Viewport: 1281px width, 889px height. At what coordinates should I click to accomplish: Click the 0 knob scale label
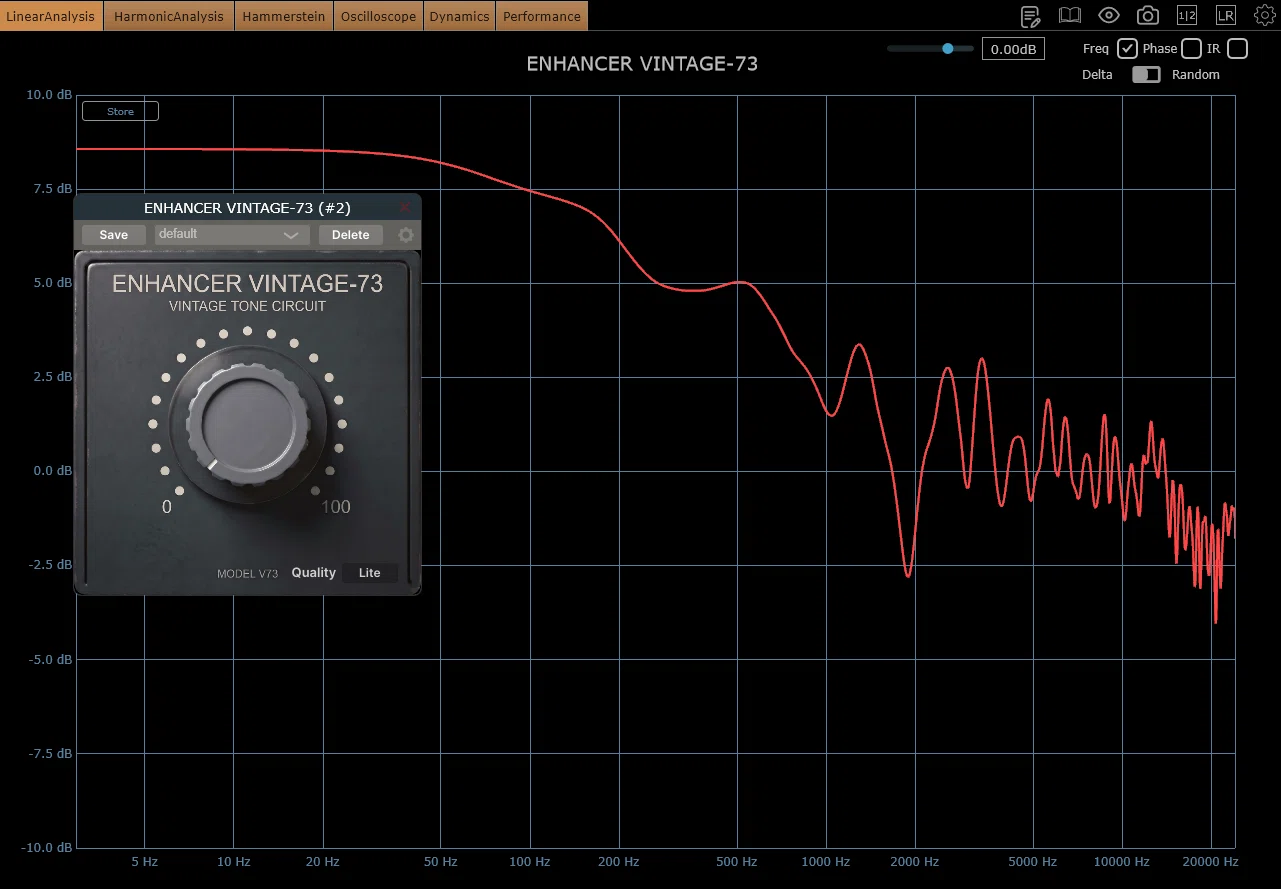[x=167, y=507]
